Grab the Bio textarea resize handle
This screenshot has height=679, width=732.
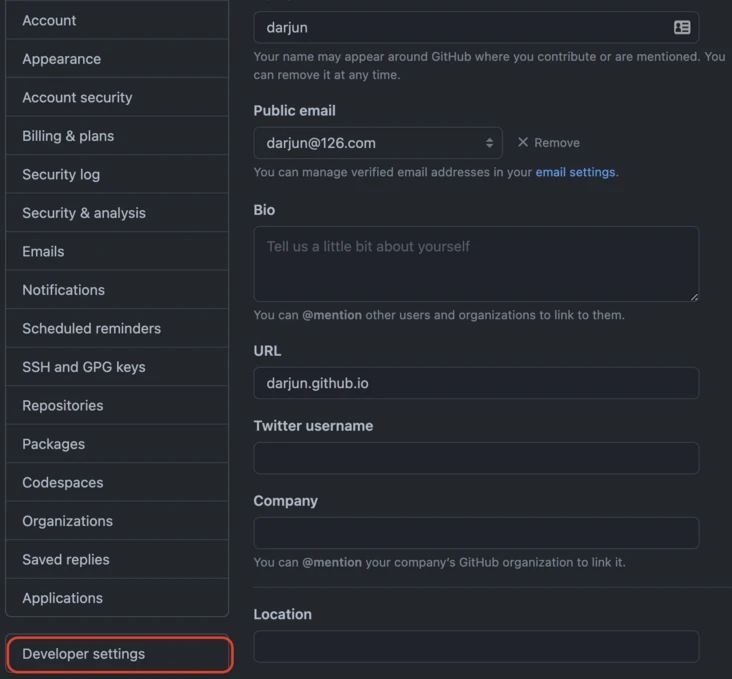click(693, 296)
